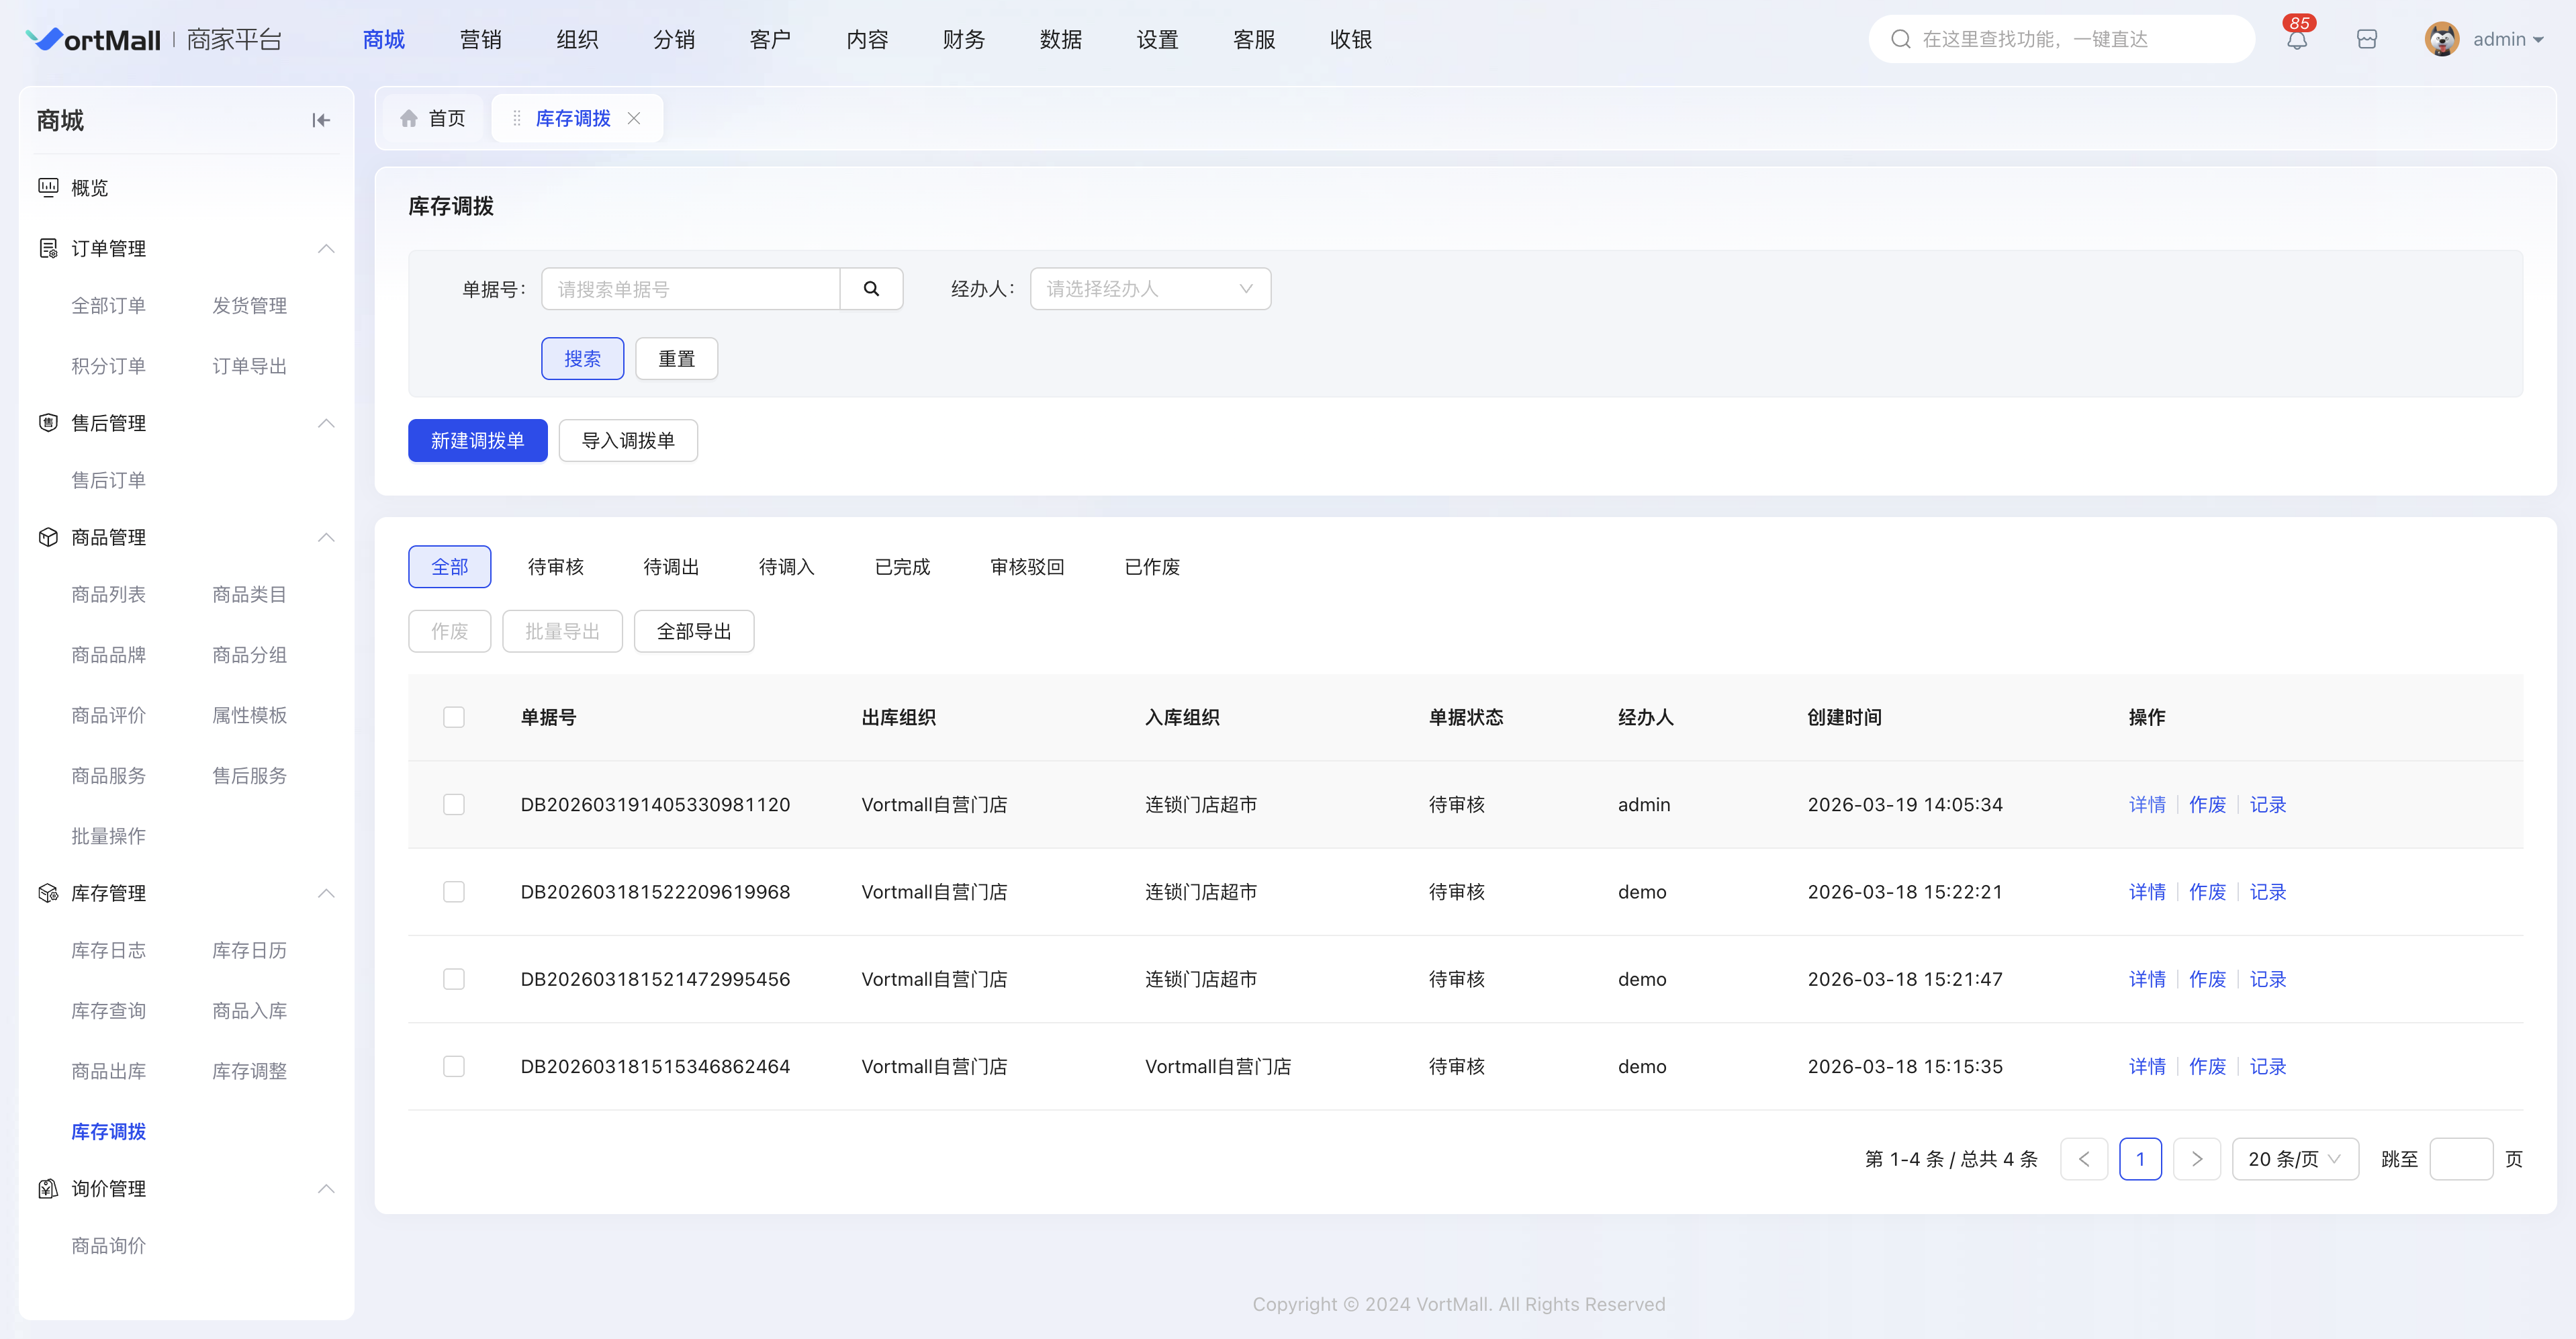Viewport: 2576px width, 1339px height.
Task: Click the 跳至 page number input box
Action: [2460, 1159]
